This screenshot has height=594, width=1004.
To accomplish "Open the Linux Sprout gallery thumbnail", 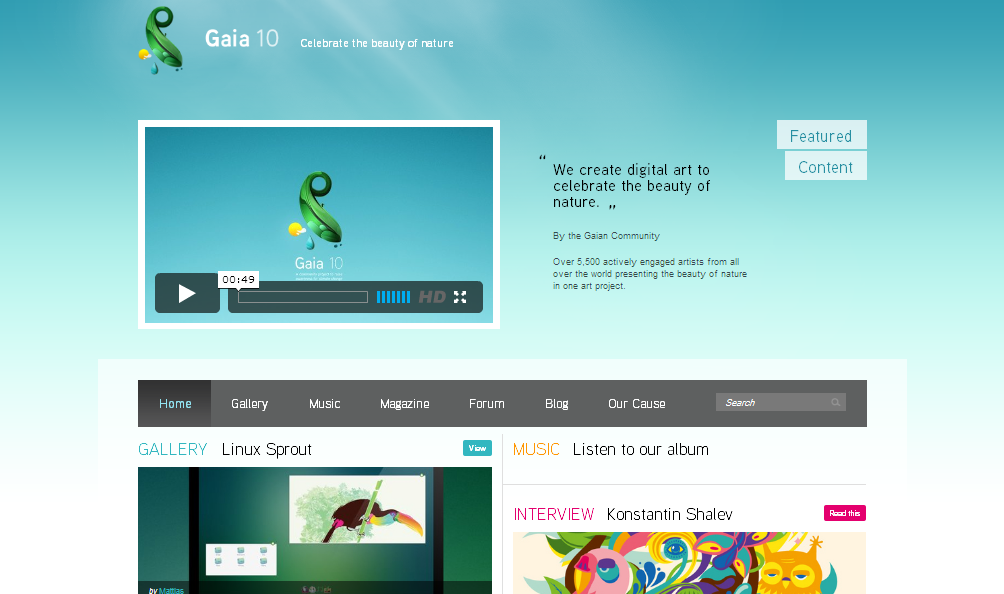I will (x=315, y=531).
